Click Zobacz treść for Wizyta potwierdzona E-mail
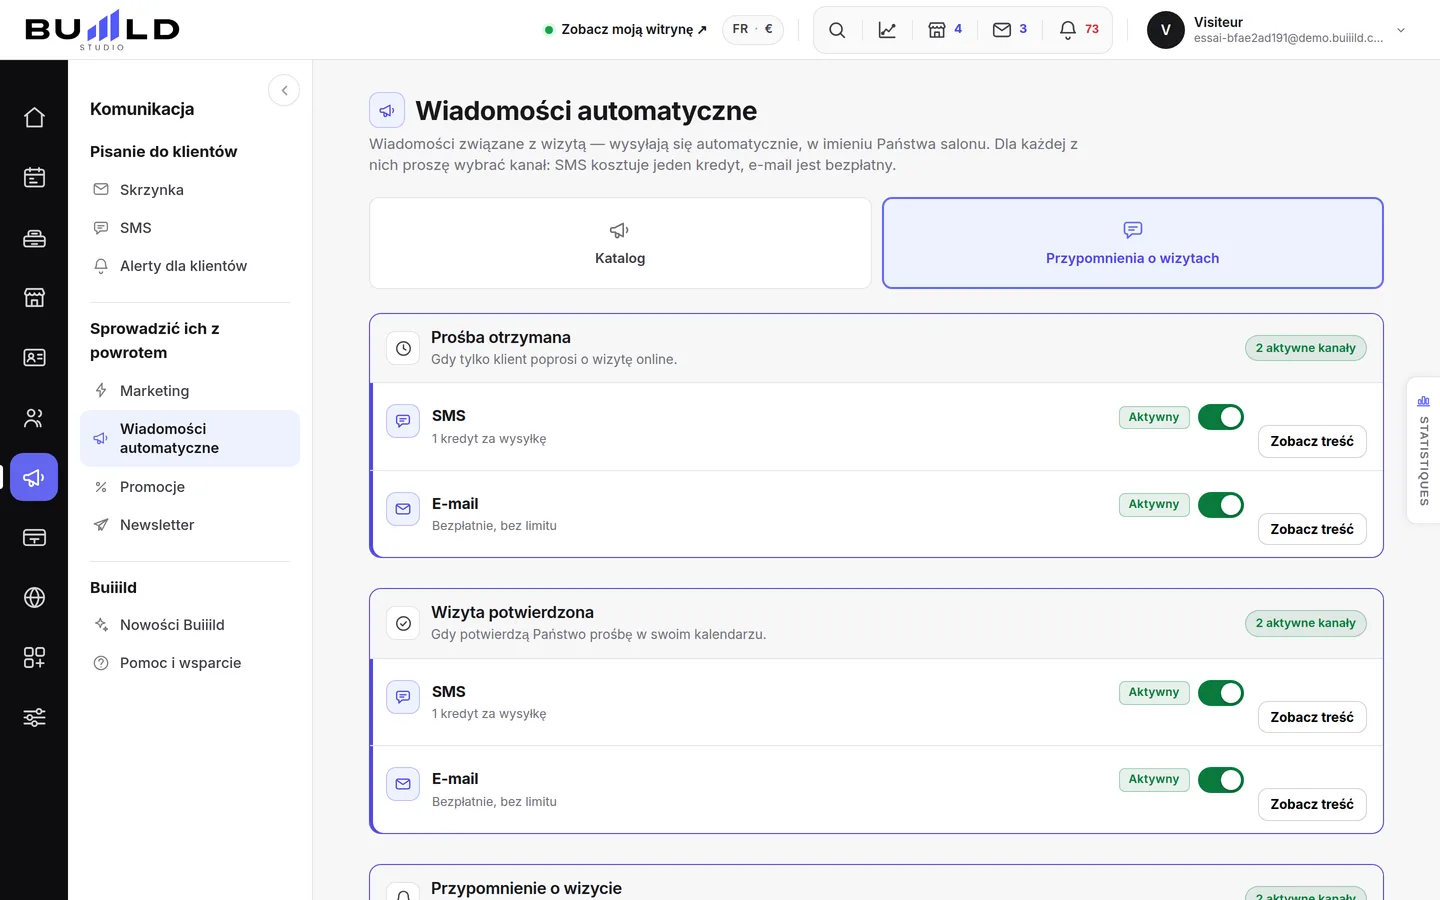Screen dimensions: 1440x900 [1312, 804]
